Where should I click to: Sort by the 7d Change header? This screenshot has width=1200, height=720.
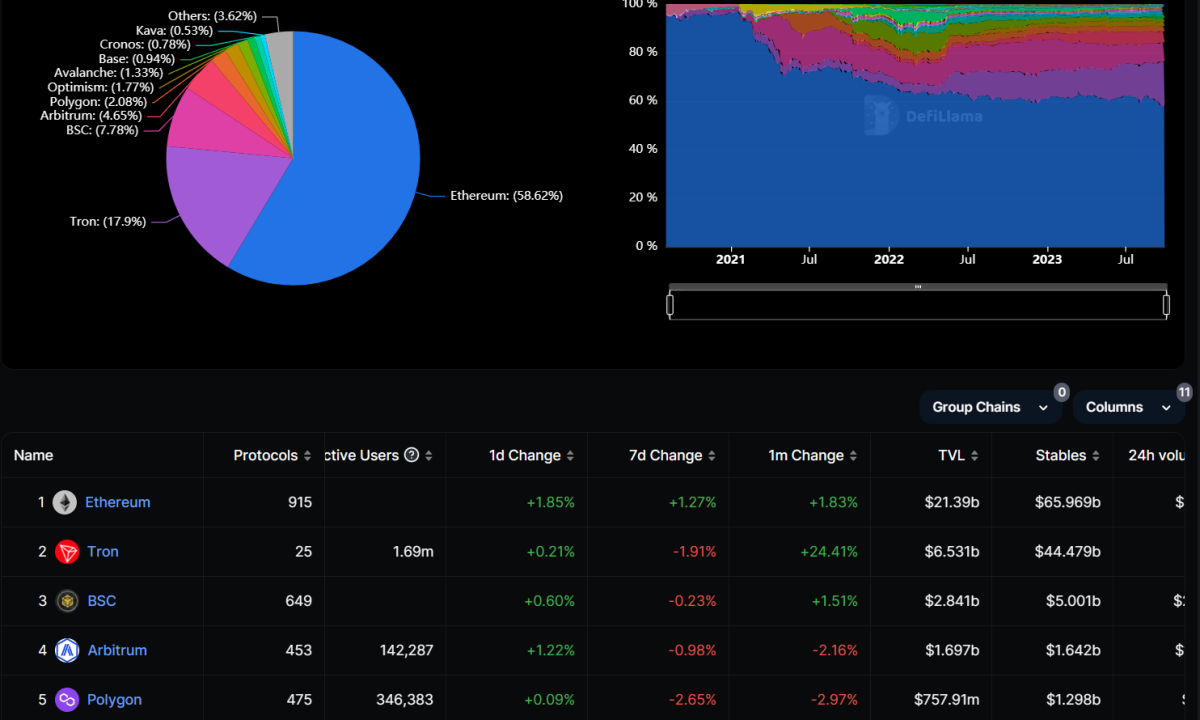tap(665, 455)
